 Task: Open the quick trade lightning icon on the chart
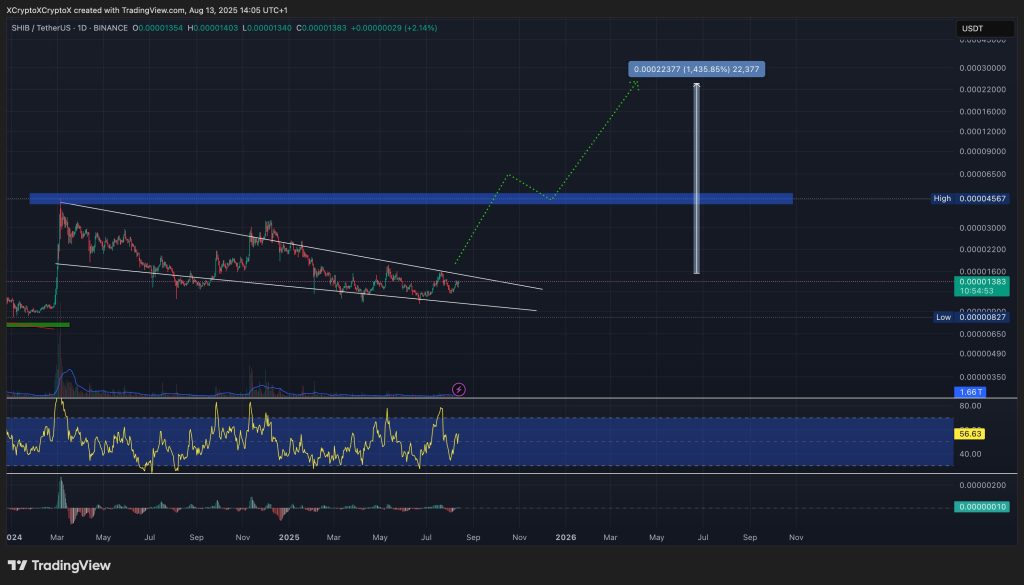tap(458, 389)
